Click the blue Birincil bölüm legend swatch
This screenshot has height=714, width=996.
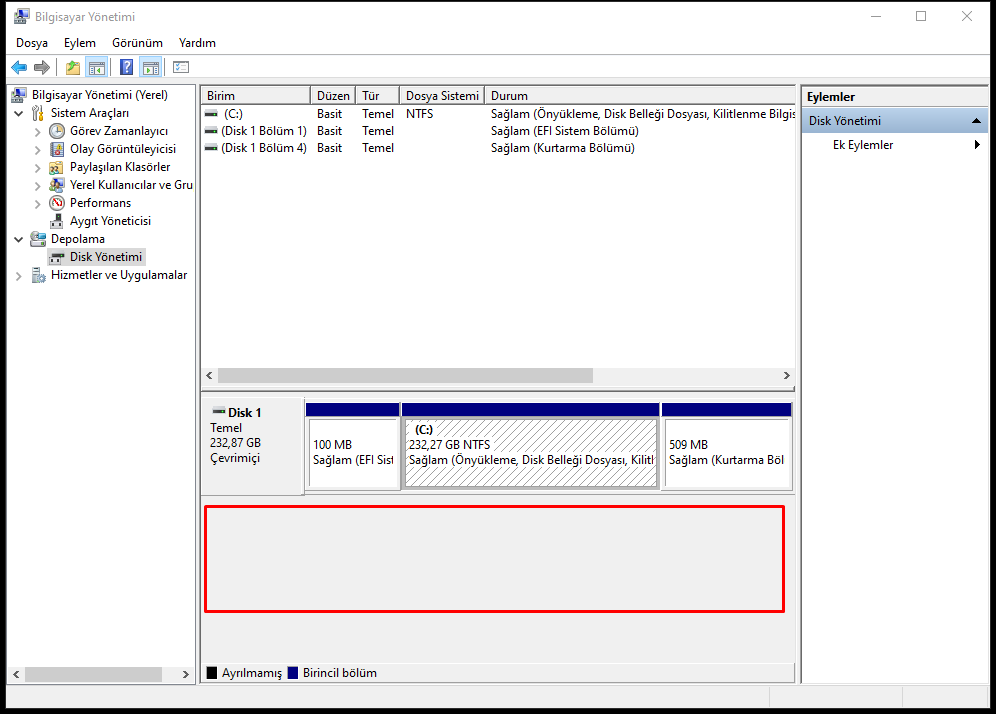click(293, 673)
